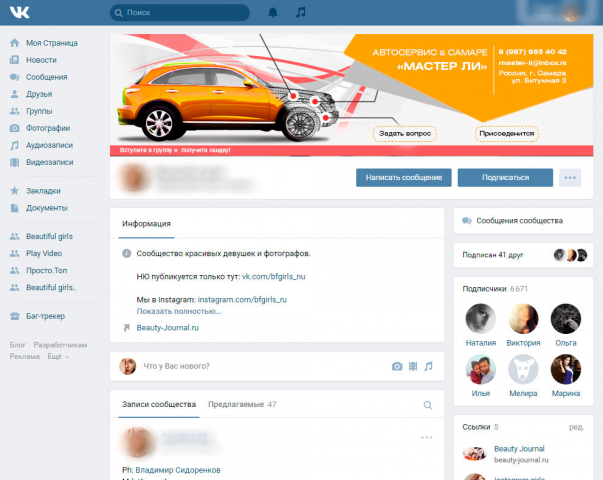Click the VK logo in header
This screenshot has height=480, width=603.
click(20, 12)
